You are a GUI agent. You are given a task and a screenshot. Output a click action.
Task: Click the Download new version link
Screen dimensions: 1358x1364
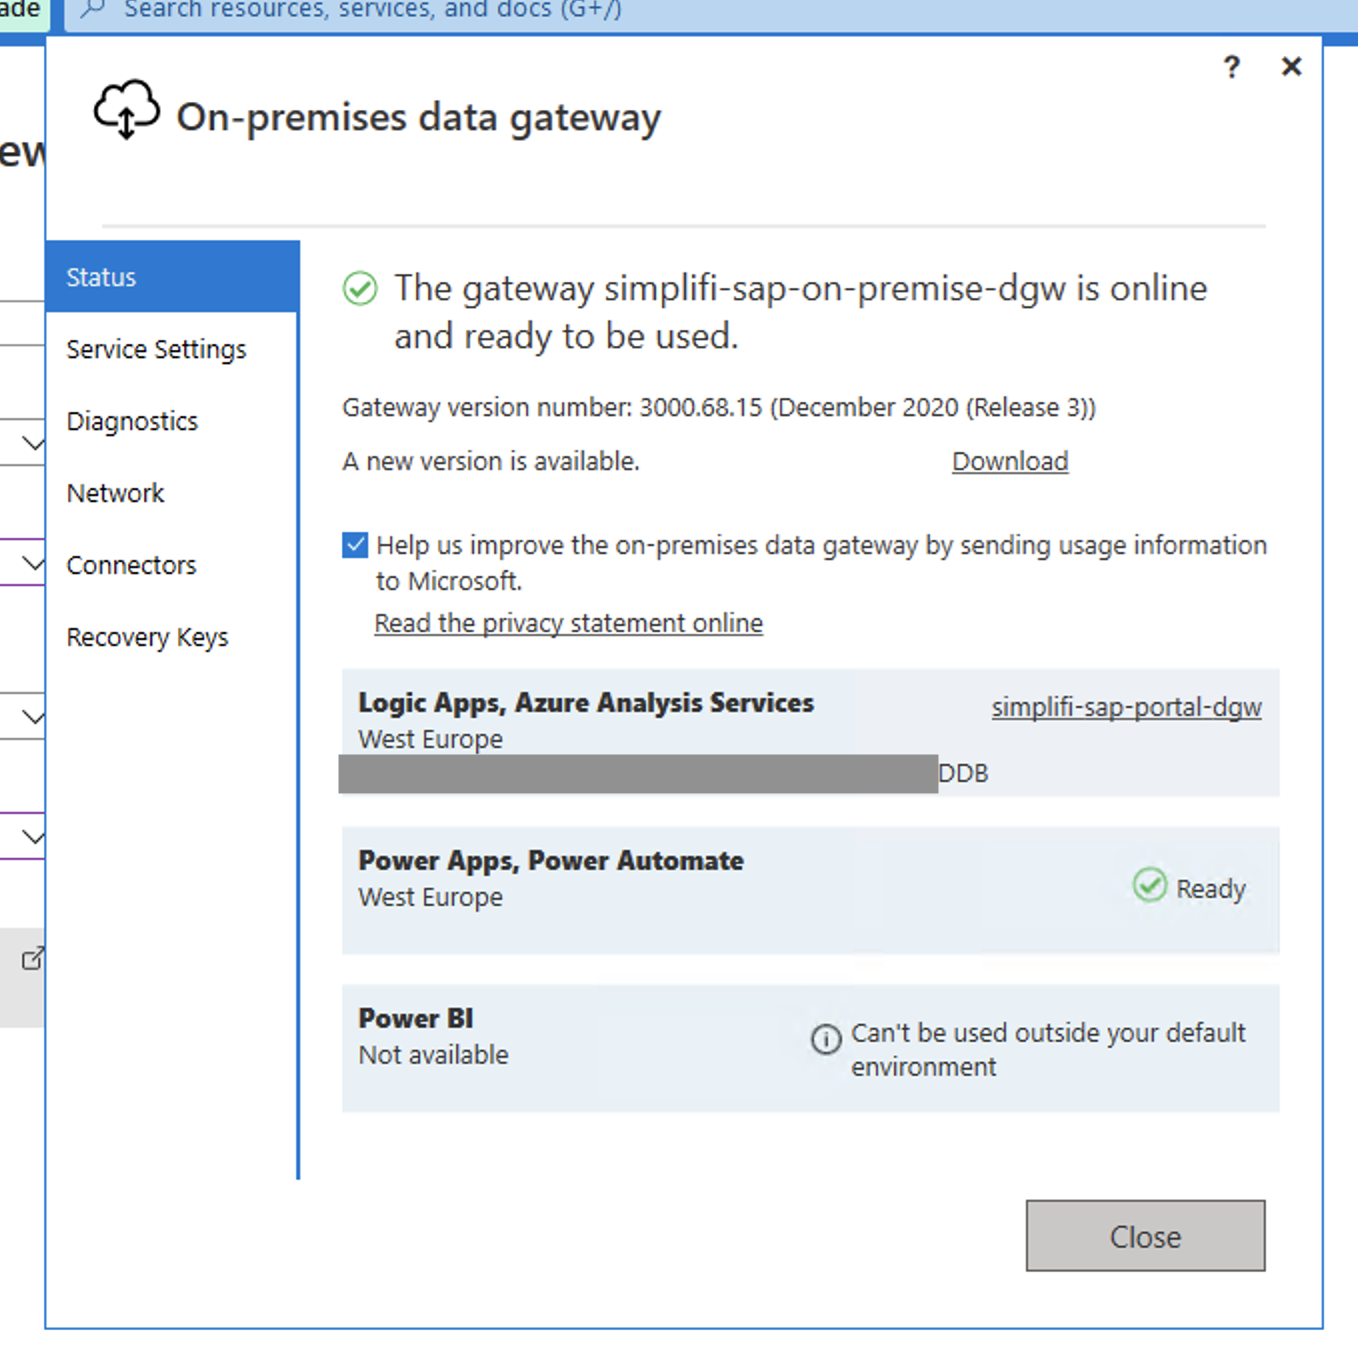pos(1010,461)
